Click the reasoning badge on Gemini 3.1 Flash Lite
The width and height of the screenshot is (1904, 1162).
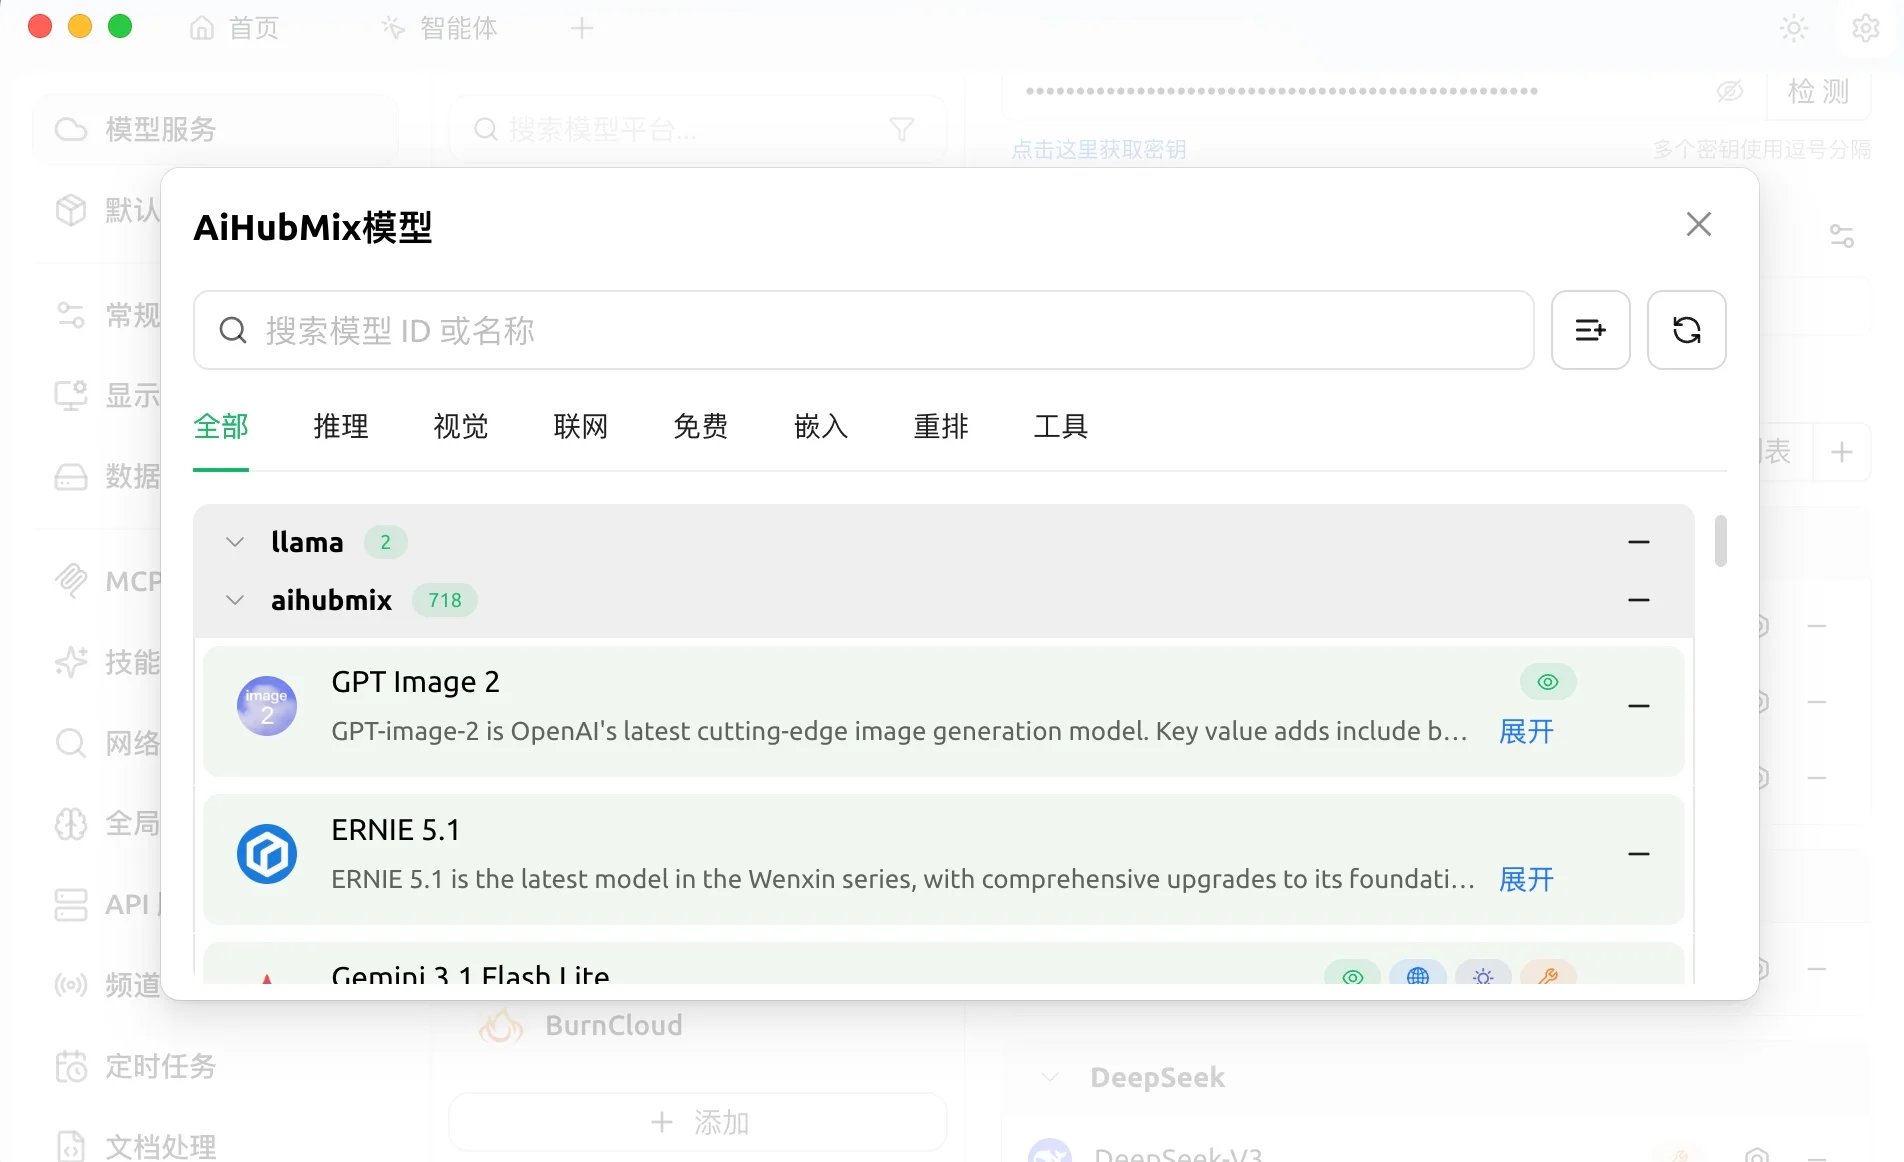pyautogui.click(x=1483, y=974)
